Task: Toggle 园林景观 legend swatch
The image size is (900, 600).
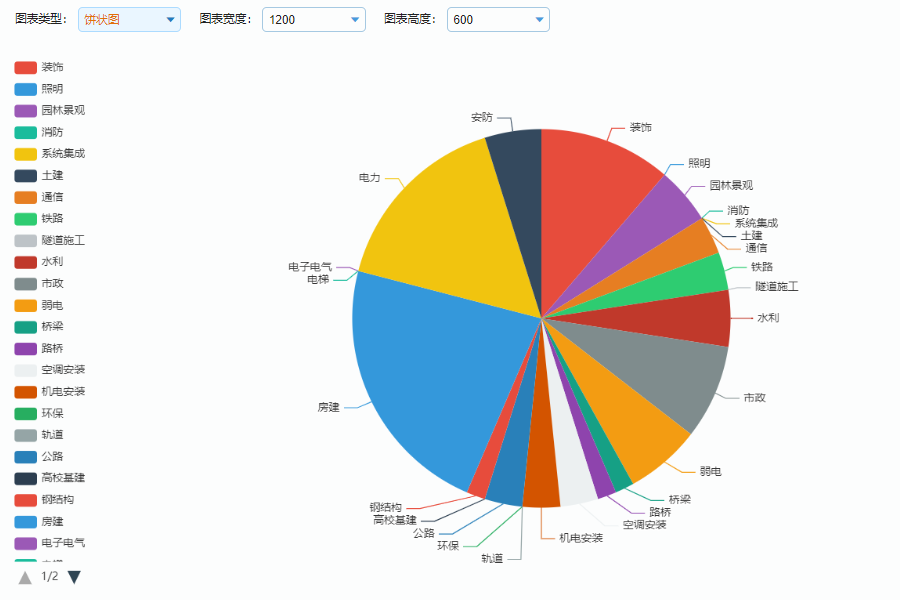Action: coord(26,110)
